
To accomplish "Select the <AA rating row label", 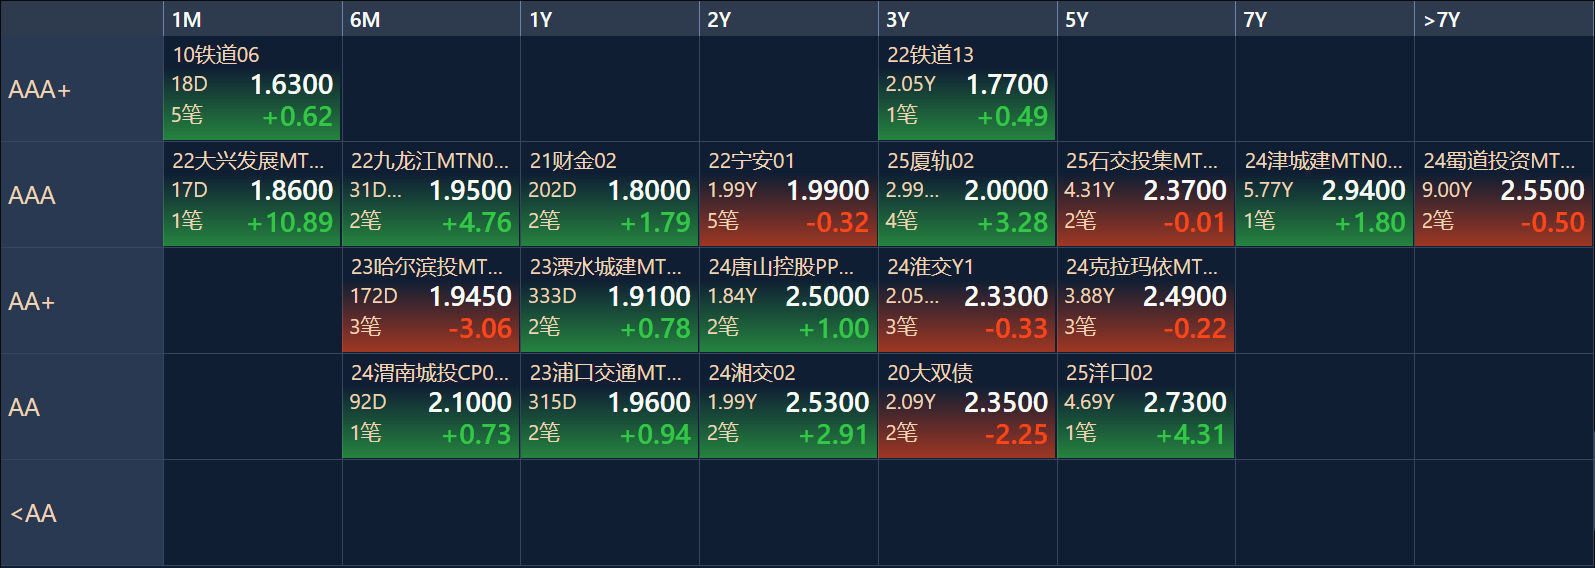I will pos(82,513).
